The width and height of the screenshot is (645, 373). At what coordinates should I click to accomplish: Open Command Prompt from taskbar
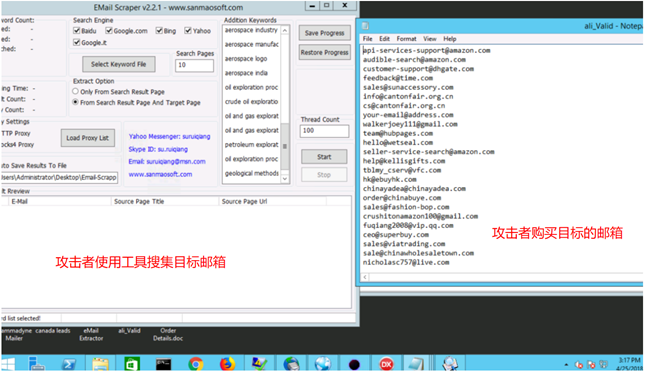[163, 364]
